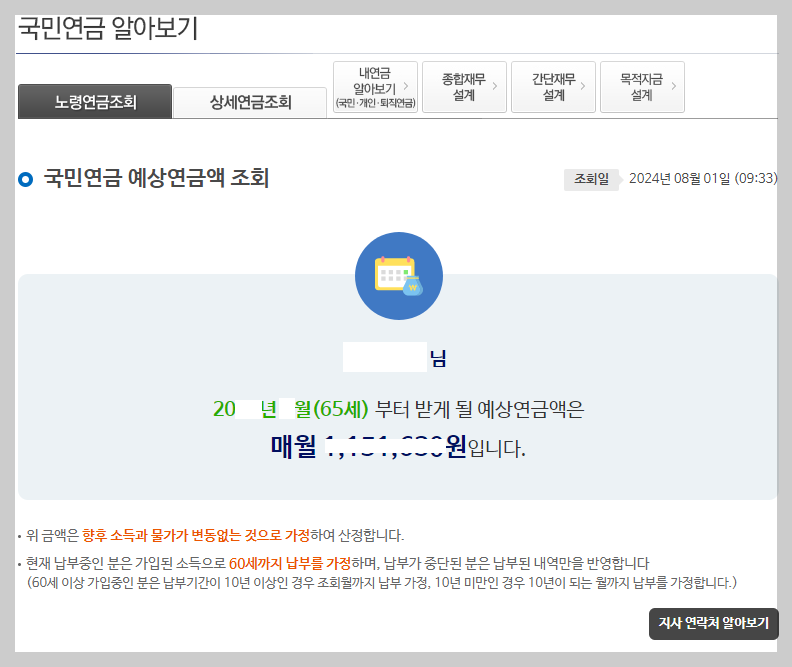792x667 pixels.
Task: Click the parenthetical note starting 60세 이상 가입중인
Action: [382, 583]
